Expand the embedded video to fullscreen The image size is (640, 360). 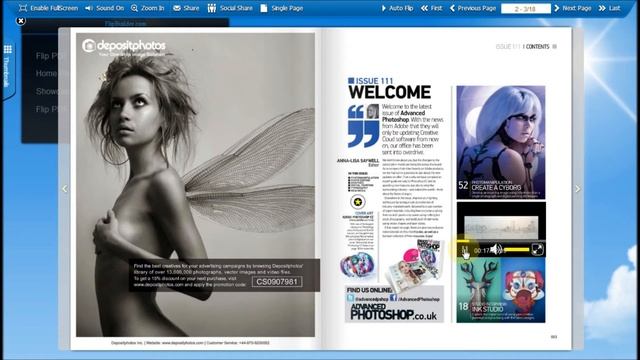coord(538,249)
